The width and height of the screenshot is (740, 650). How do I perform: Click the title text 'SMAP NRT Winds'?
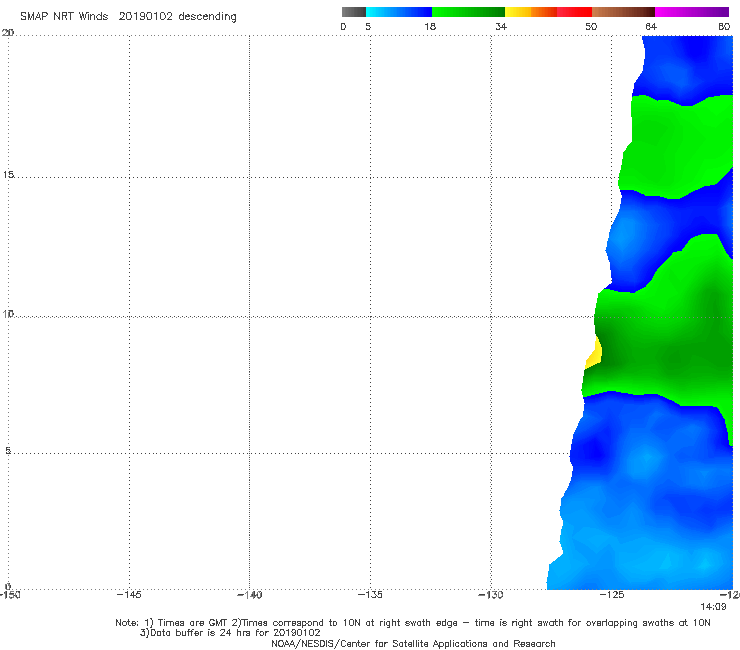(x=64, y=16)
